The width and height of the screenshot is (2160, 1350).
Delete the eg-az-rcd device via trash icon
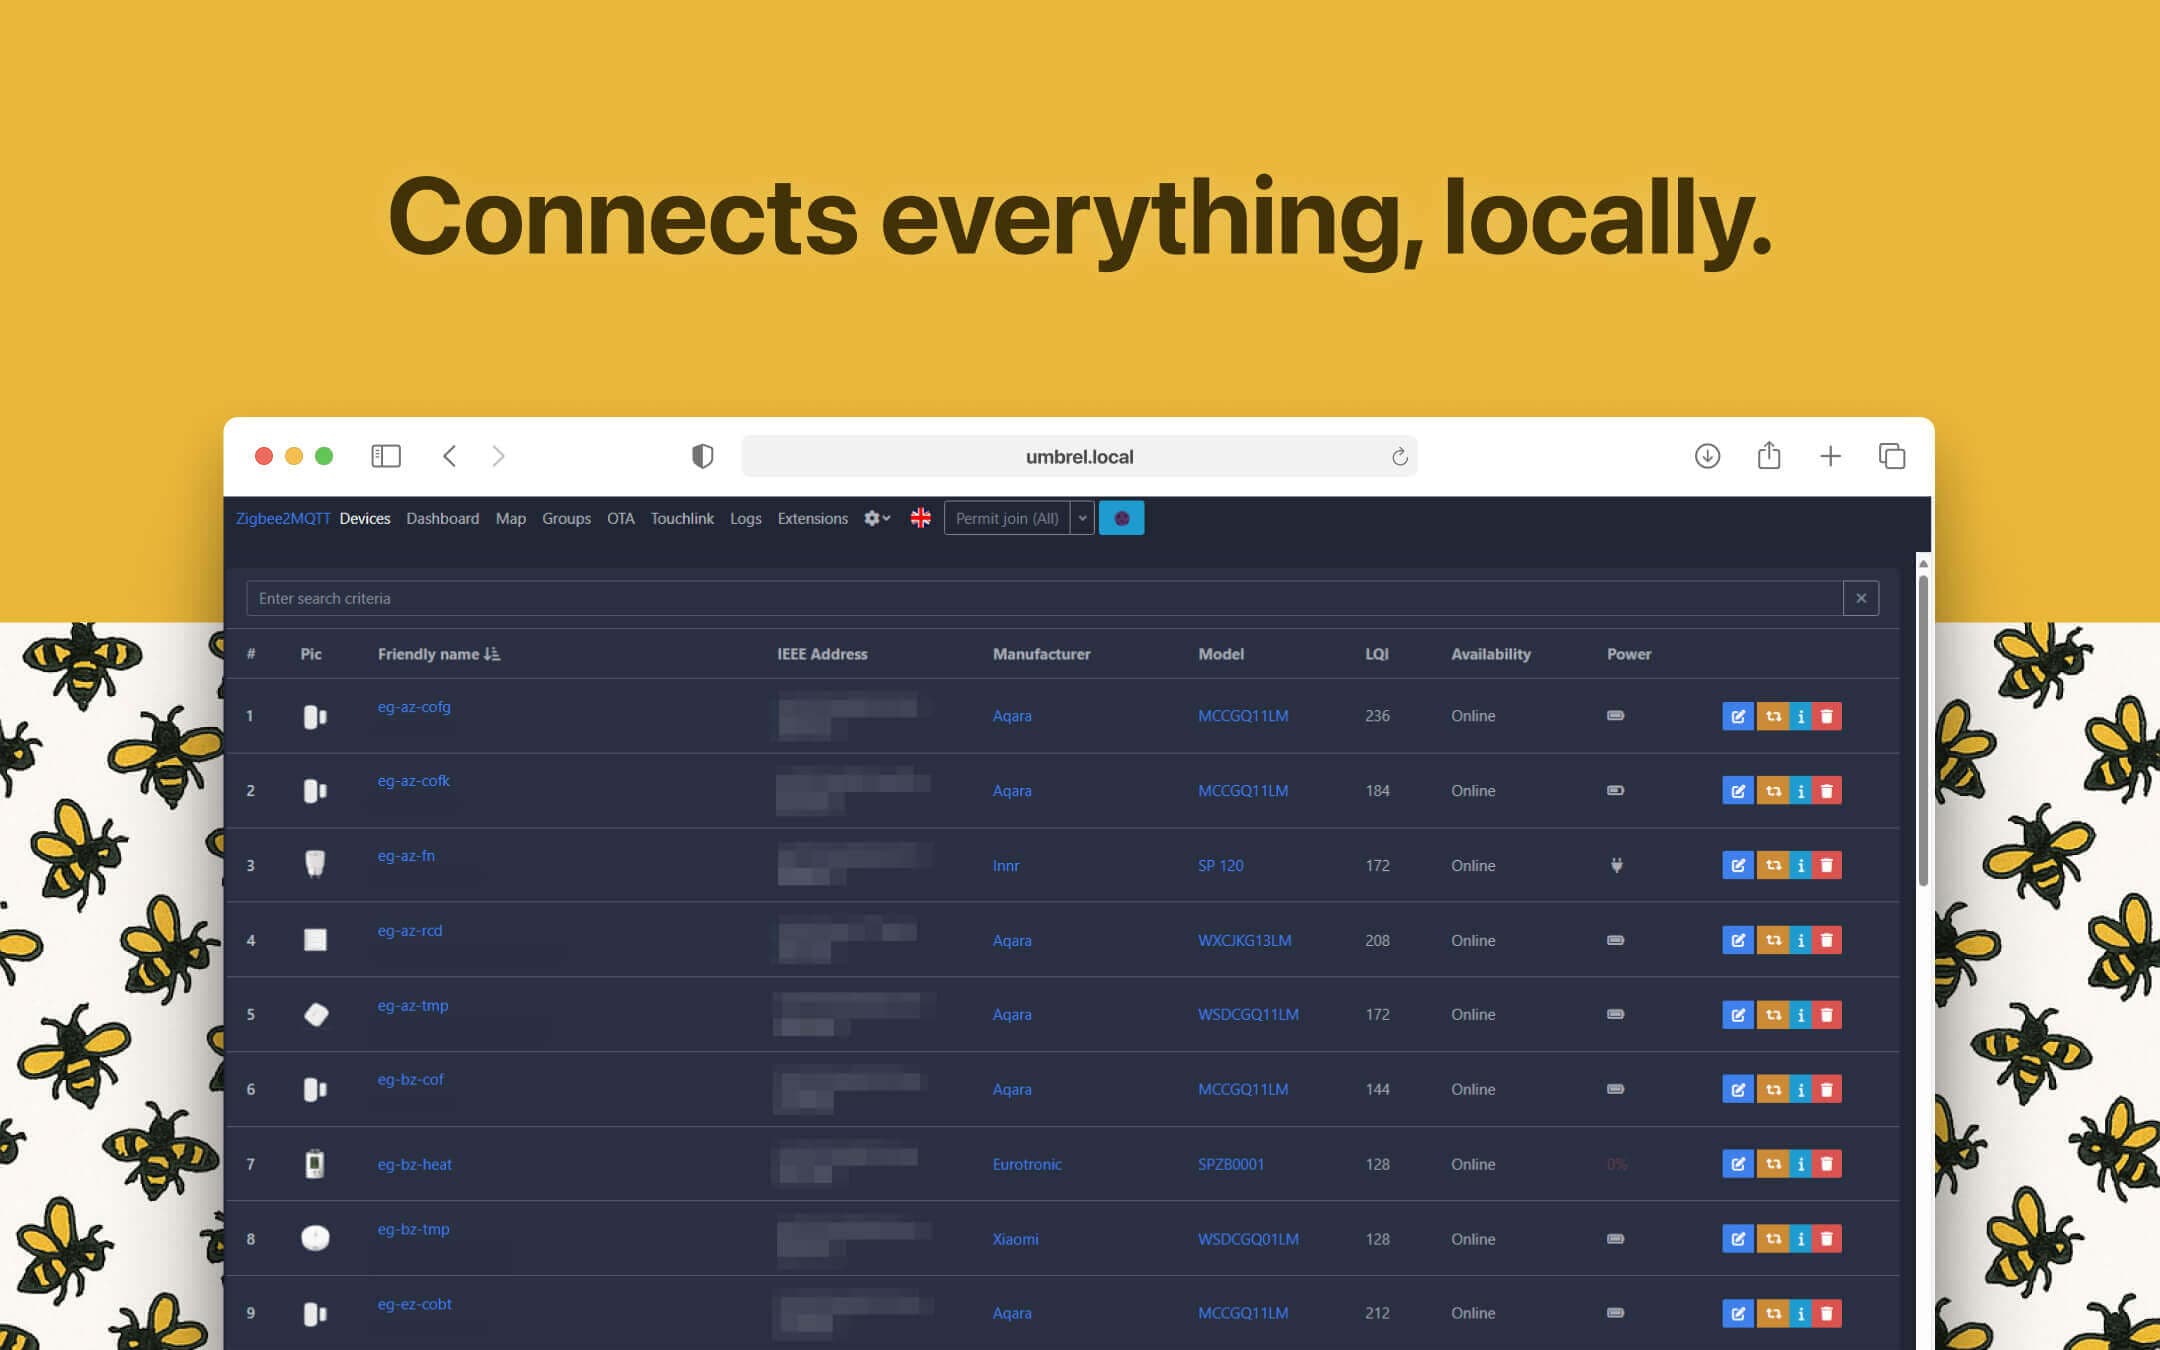point(1827,940)
